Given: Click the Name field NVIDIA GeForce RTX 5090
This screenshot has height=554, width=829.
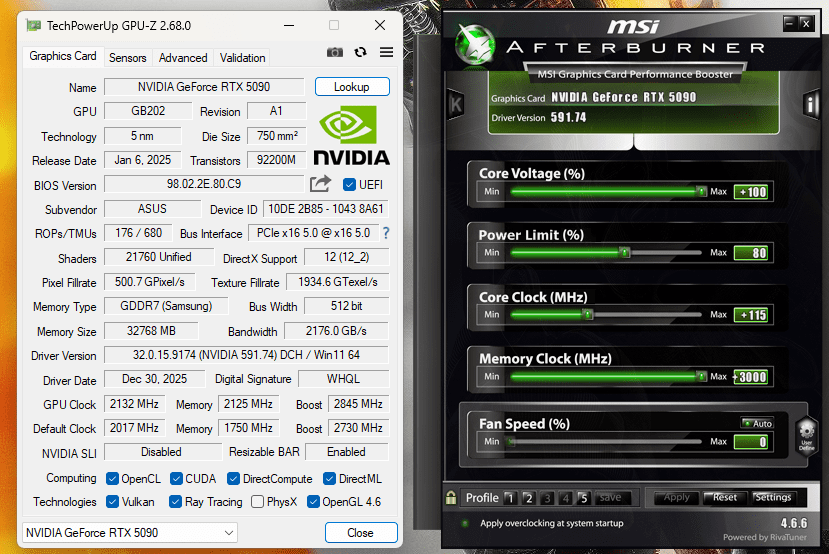Looking at the screenshot, I should (x=204, y=87).
